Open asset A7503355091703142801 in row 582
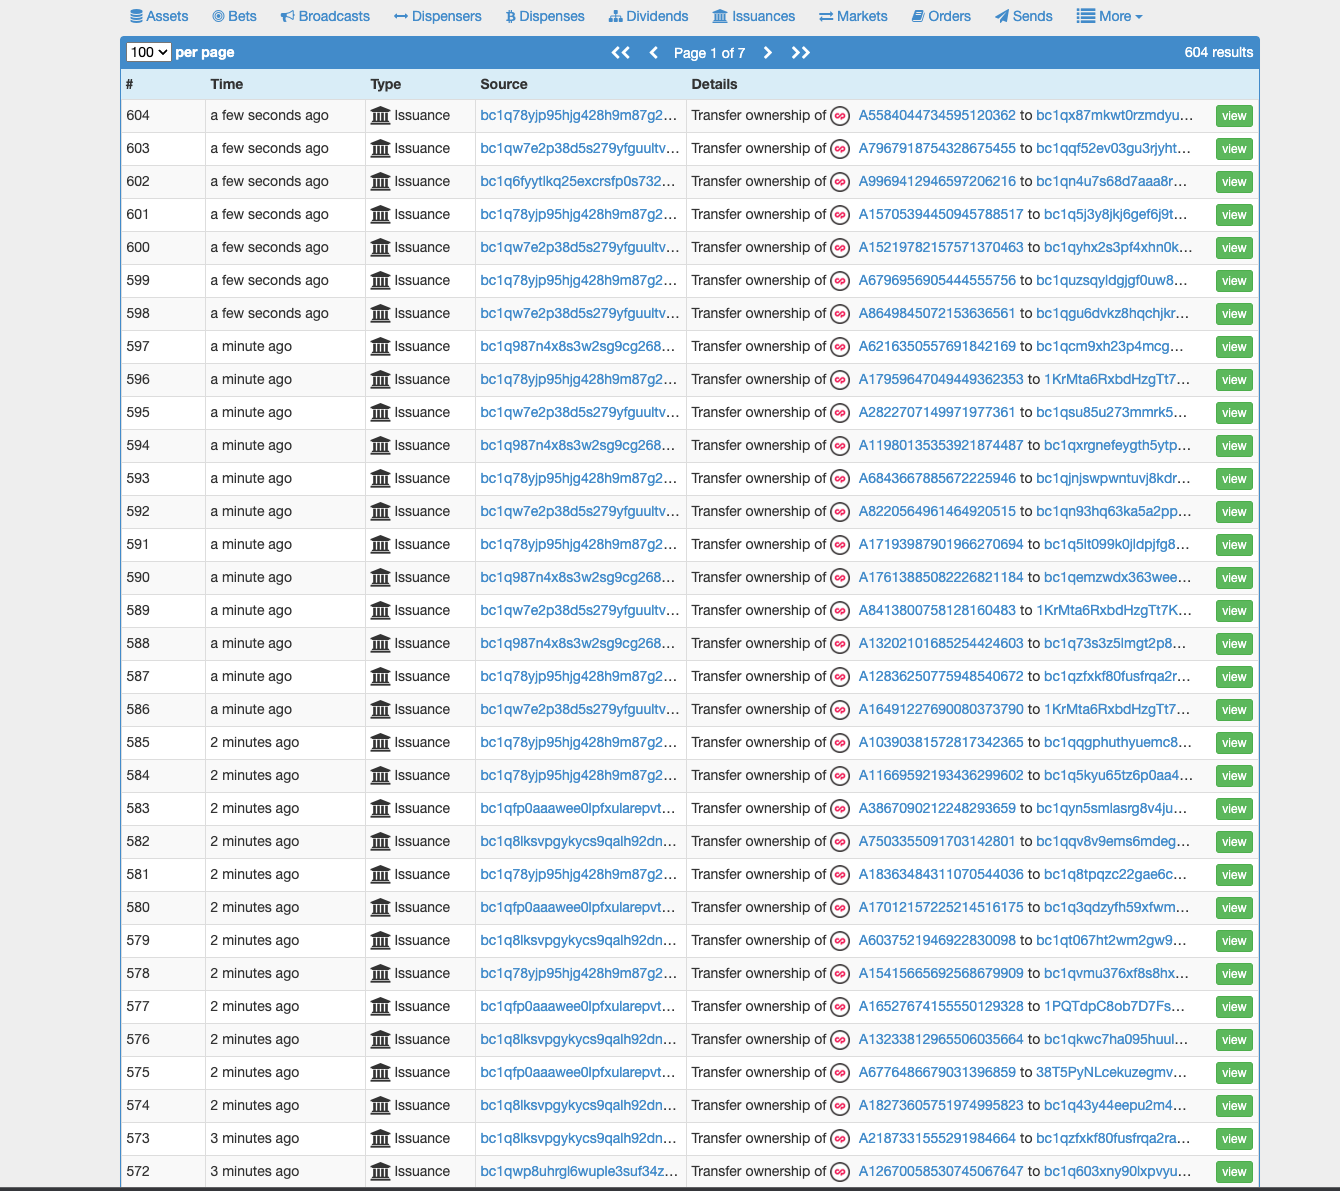1340x1191 pixels. [x=937, y=841]
